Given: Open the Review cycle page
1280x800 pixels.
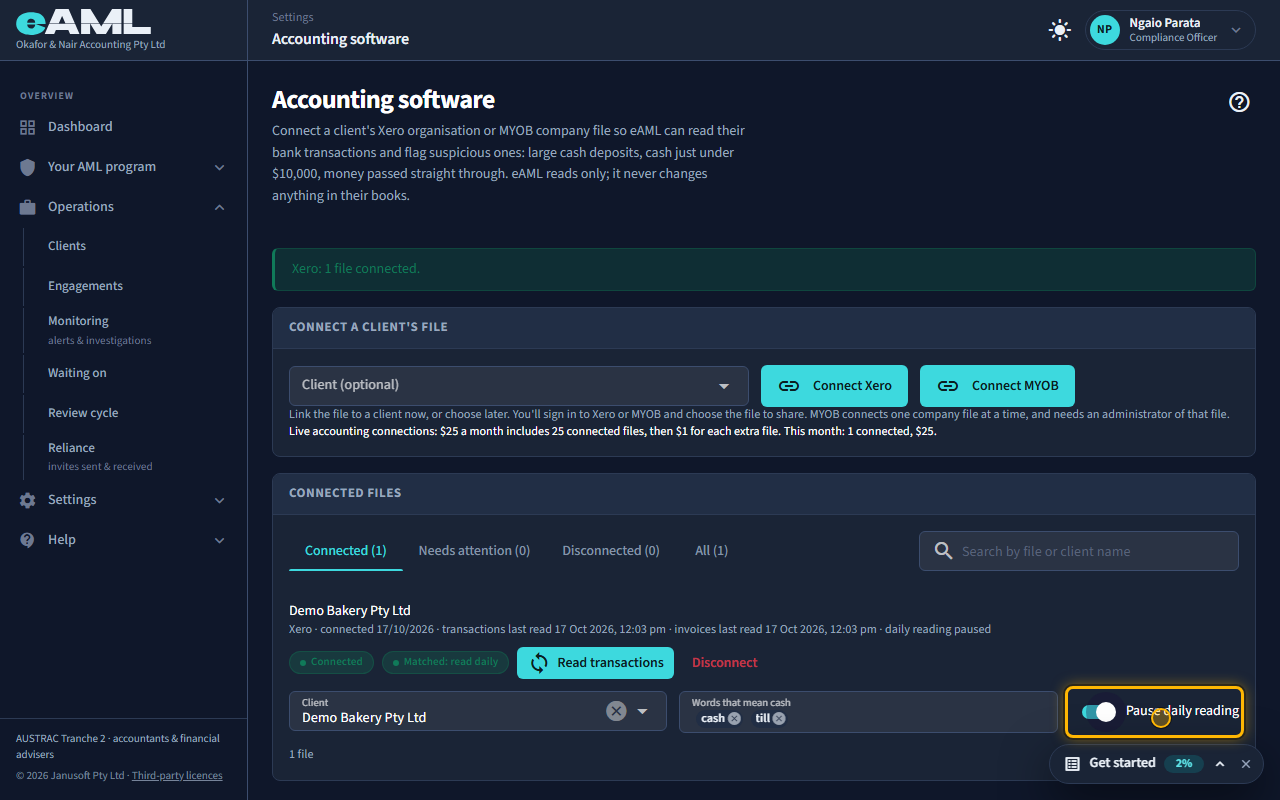Looking at the screenshot, I should click(x=83, y=413).
